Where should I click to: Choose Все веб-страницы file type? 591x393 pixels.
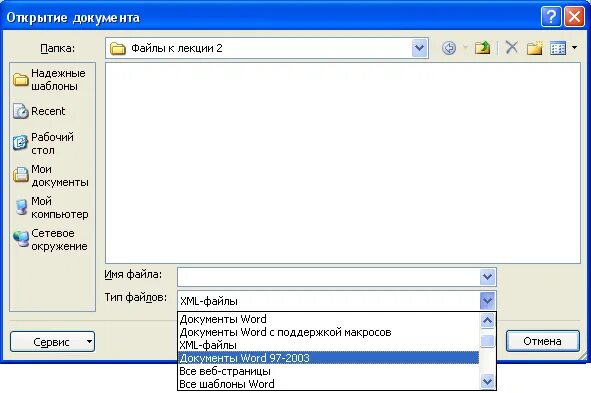[328, 371]
